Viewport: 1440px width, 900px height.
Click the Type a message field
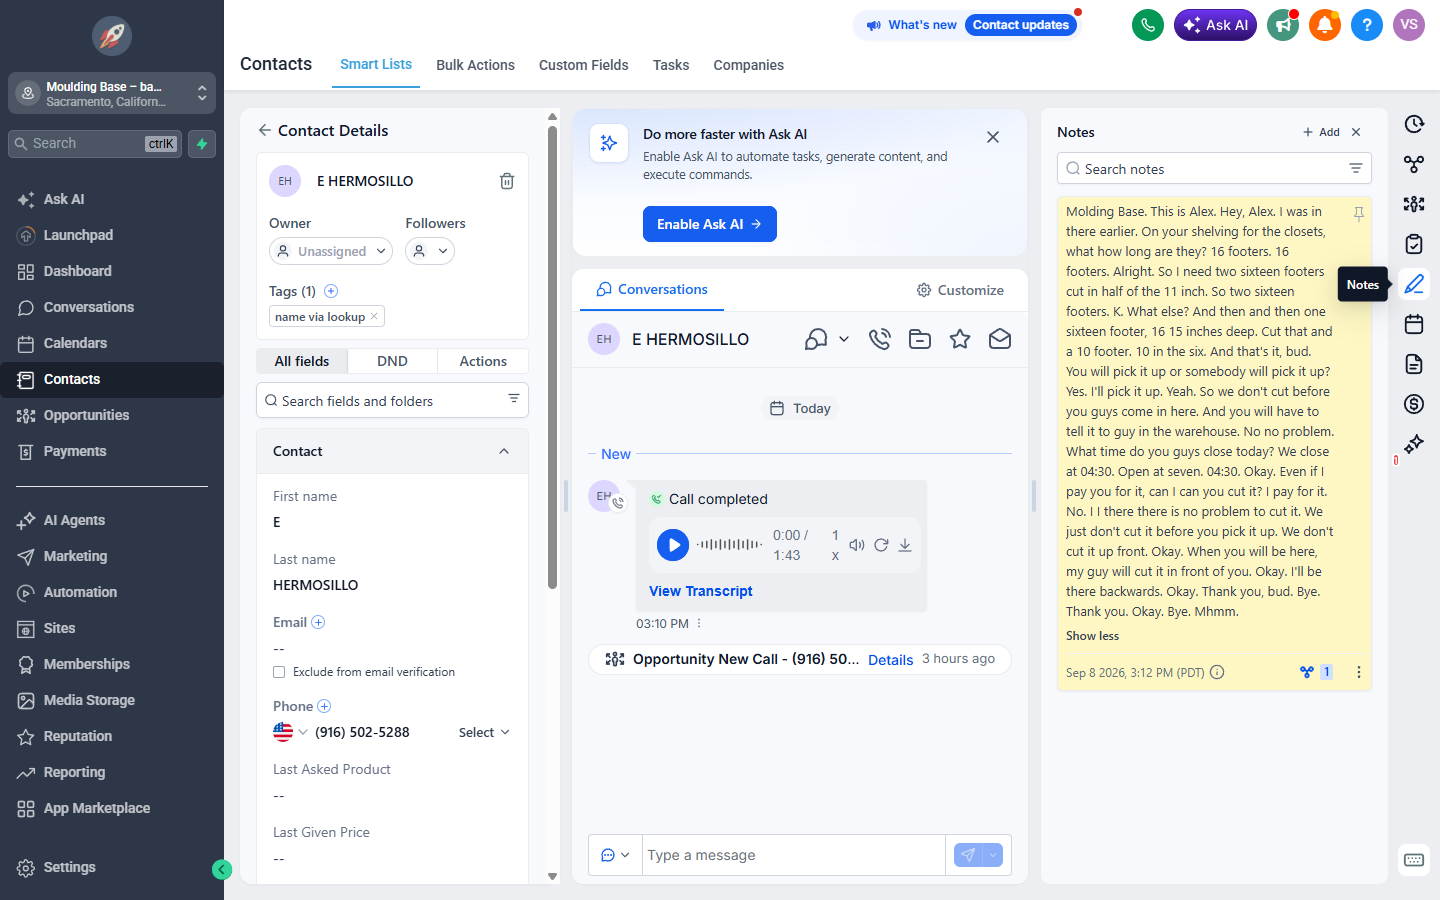click(x=794, y=855)
